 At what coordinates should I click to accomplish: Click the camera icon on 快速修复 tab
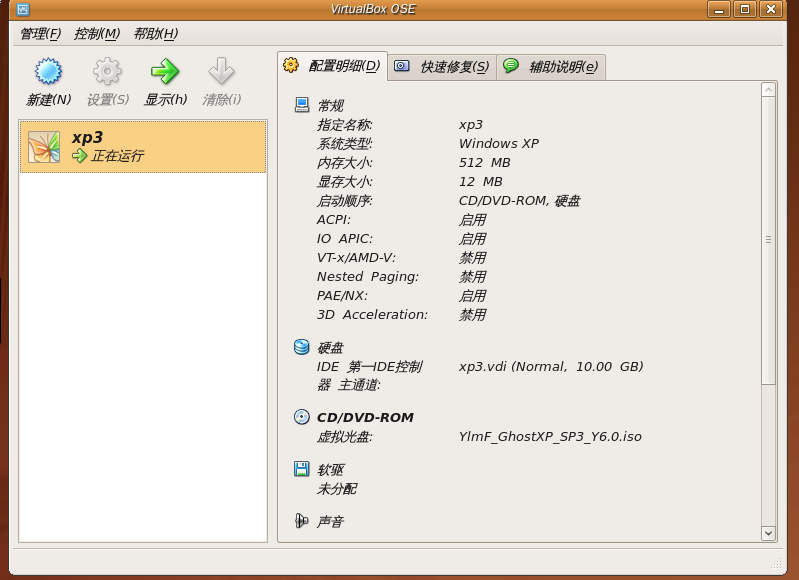pyautogui.click(x=402, y=66)
